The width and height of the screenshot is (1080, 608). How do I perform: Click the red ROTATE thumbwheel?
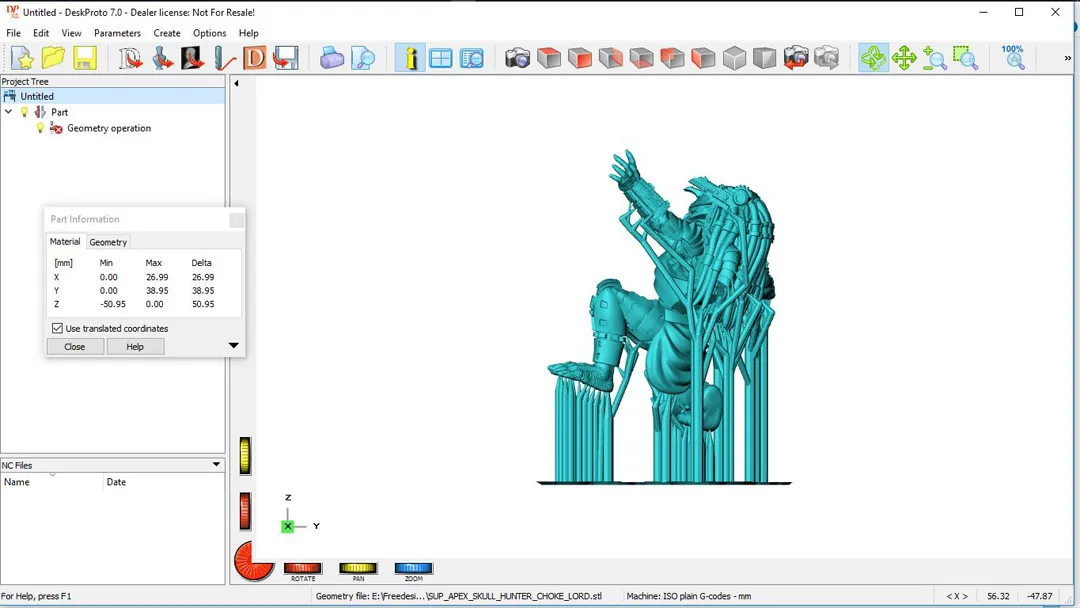coord(302,568)
